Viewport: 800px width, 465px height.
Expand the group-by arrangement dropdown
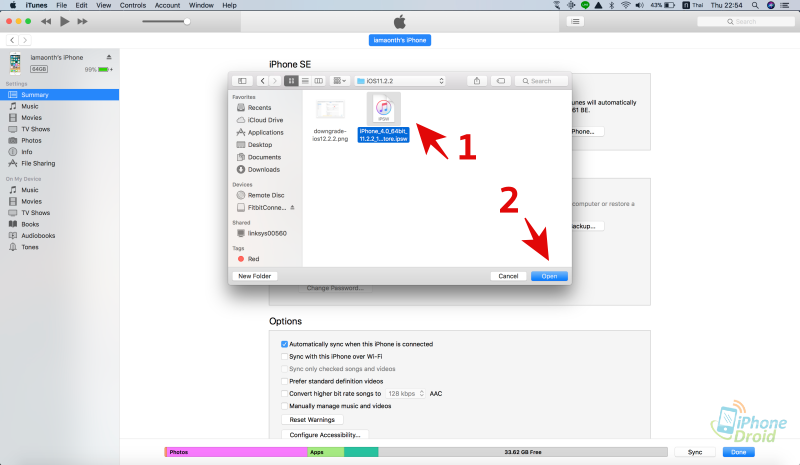pyautogui.click(x=339, y=80)
